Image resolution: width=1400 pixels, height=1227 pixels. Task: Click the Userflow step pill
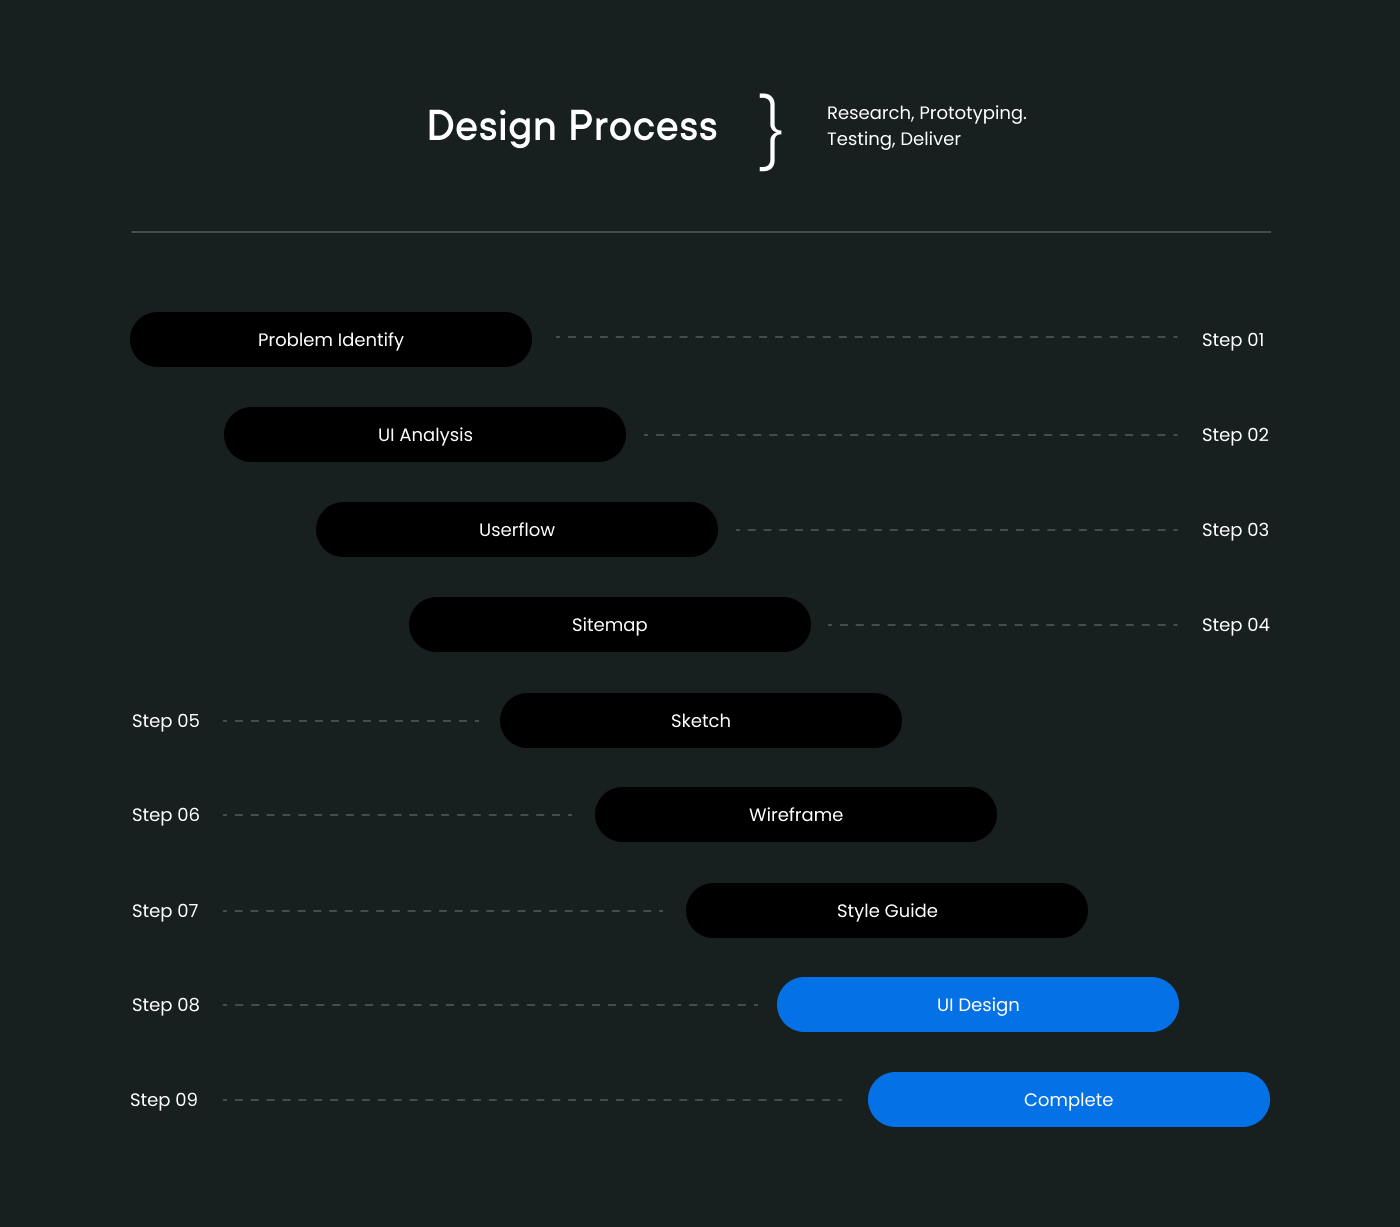pyautogui.click(x=517, y=529)
